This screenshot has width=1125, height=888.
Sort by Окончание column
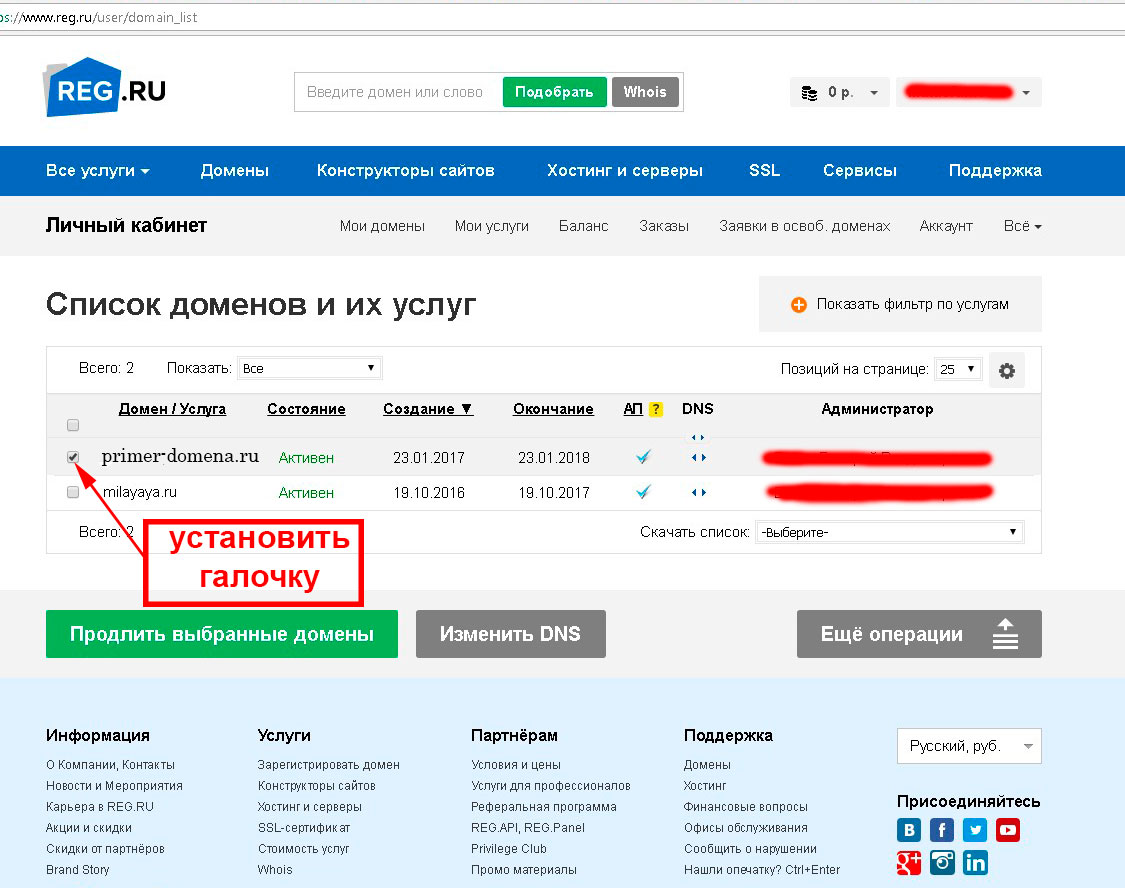point(553,409)
